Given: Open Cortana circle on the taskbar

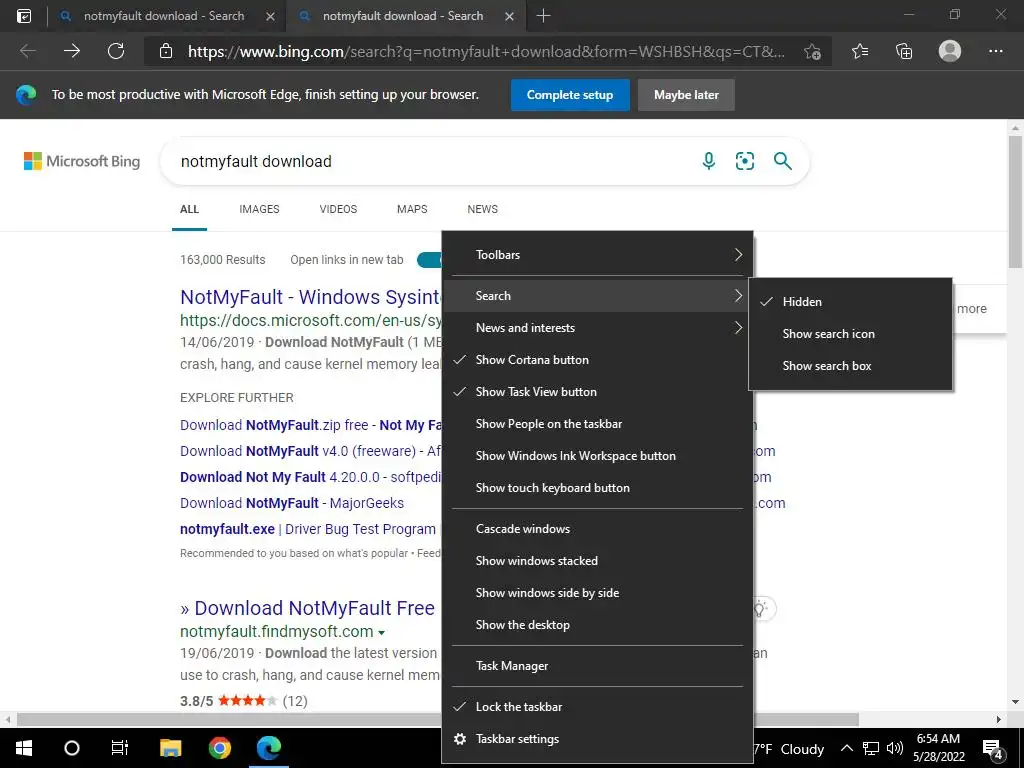Looking at the screenshot, I should [x=72, y=748].
